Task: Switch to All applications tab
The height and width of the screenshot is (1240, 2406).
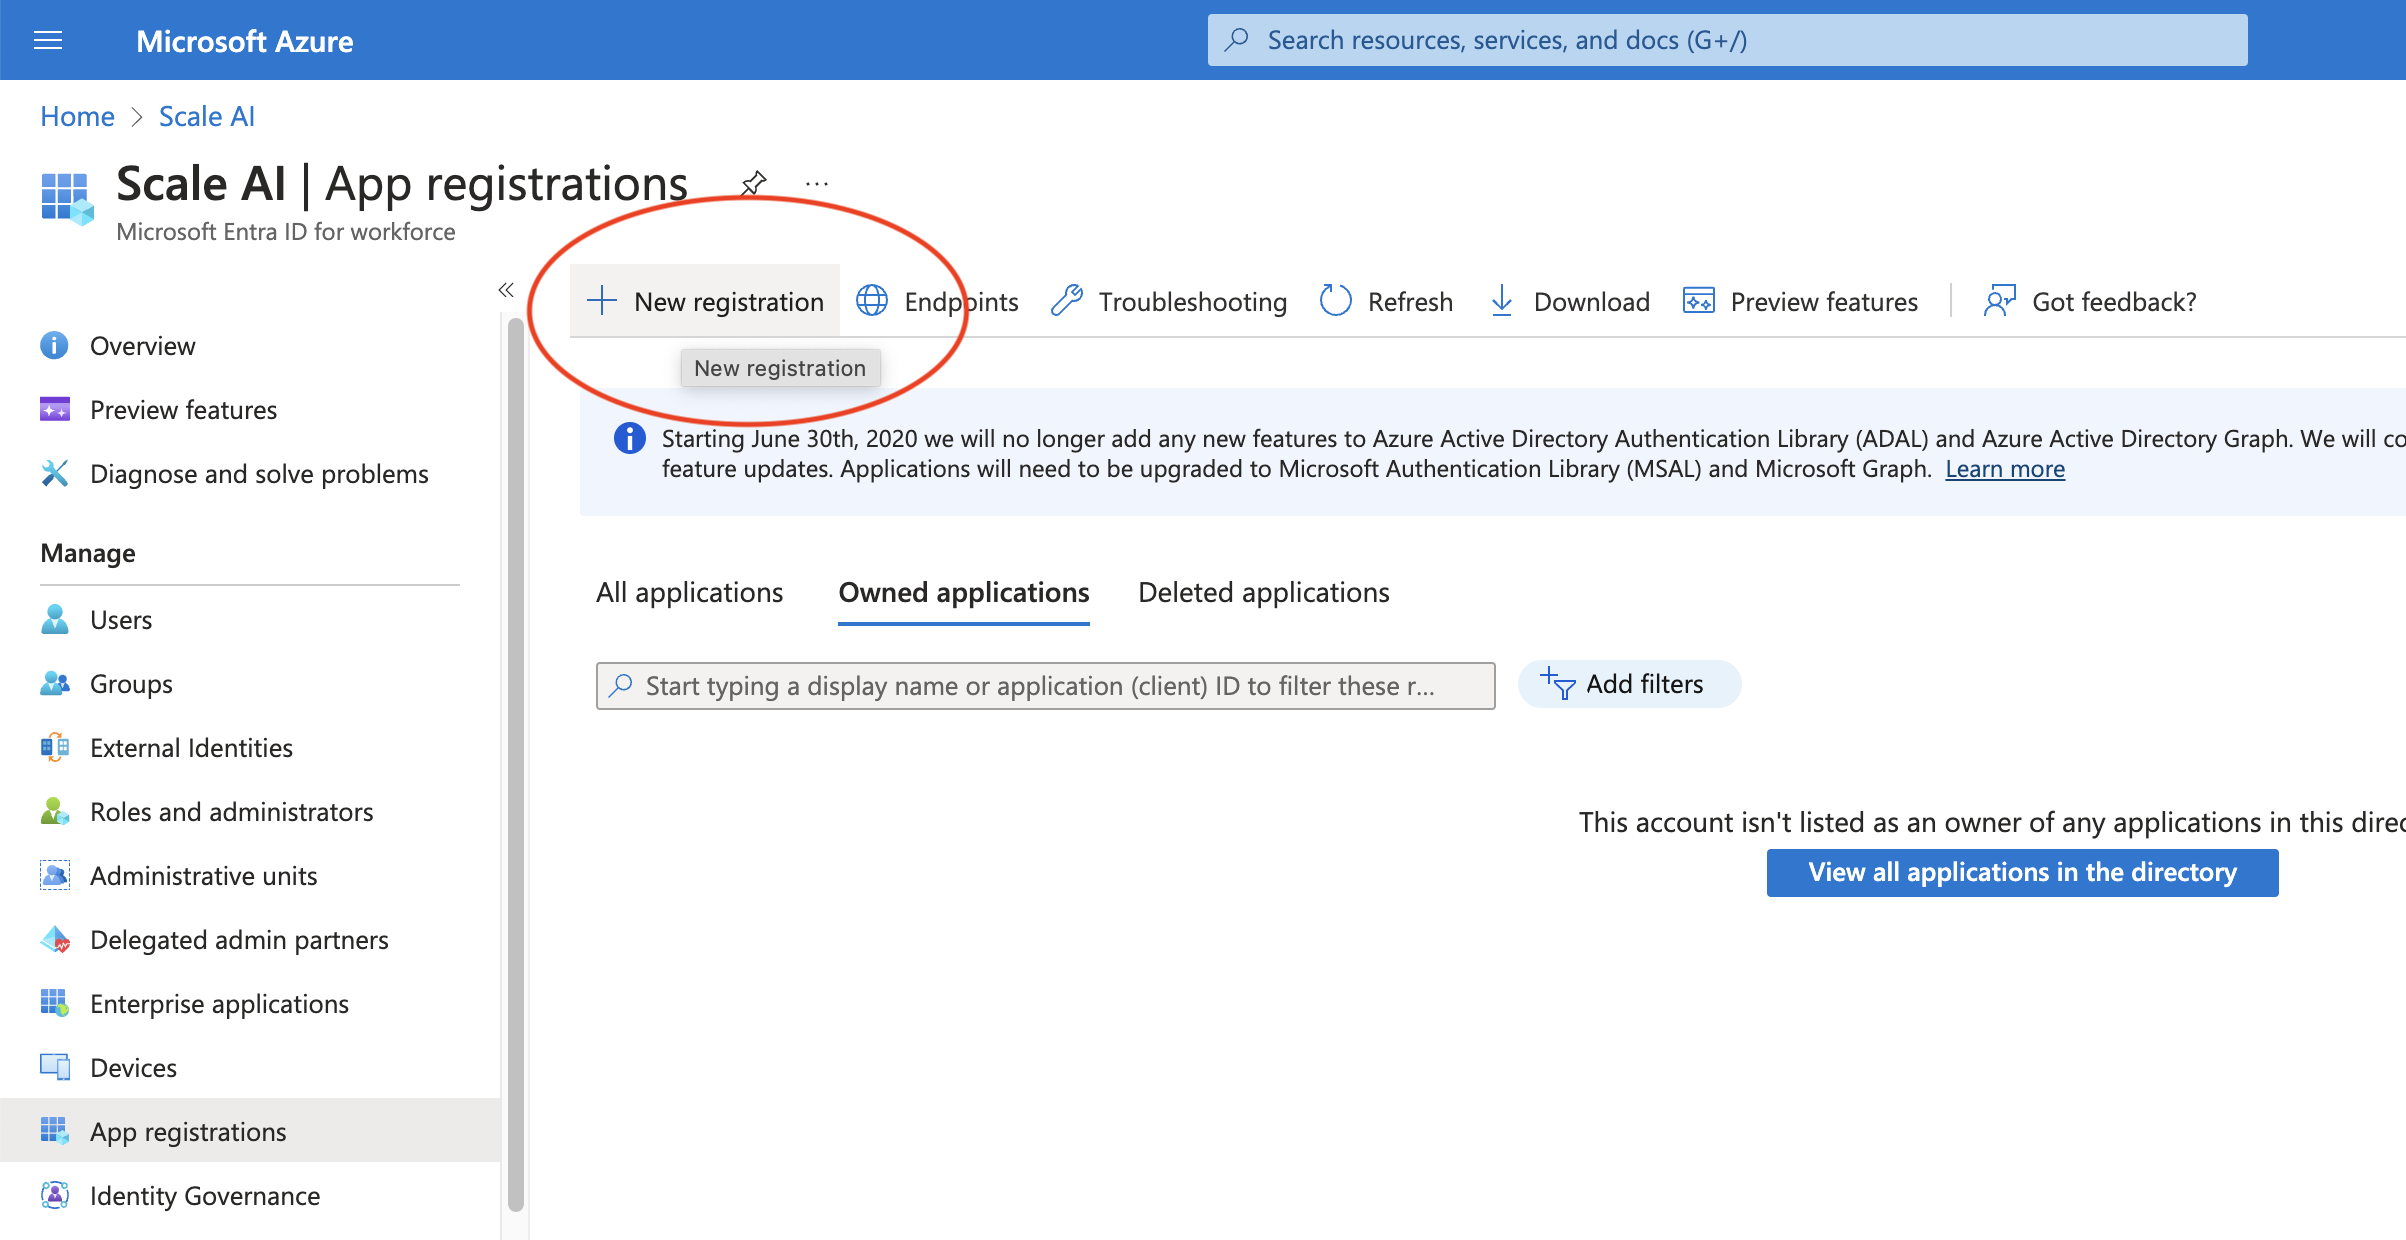Action: click(689, 592)
